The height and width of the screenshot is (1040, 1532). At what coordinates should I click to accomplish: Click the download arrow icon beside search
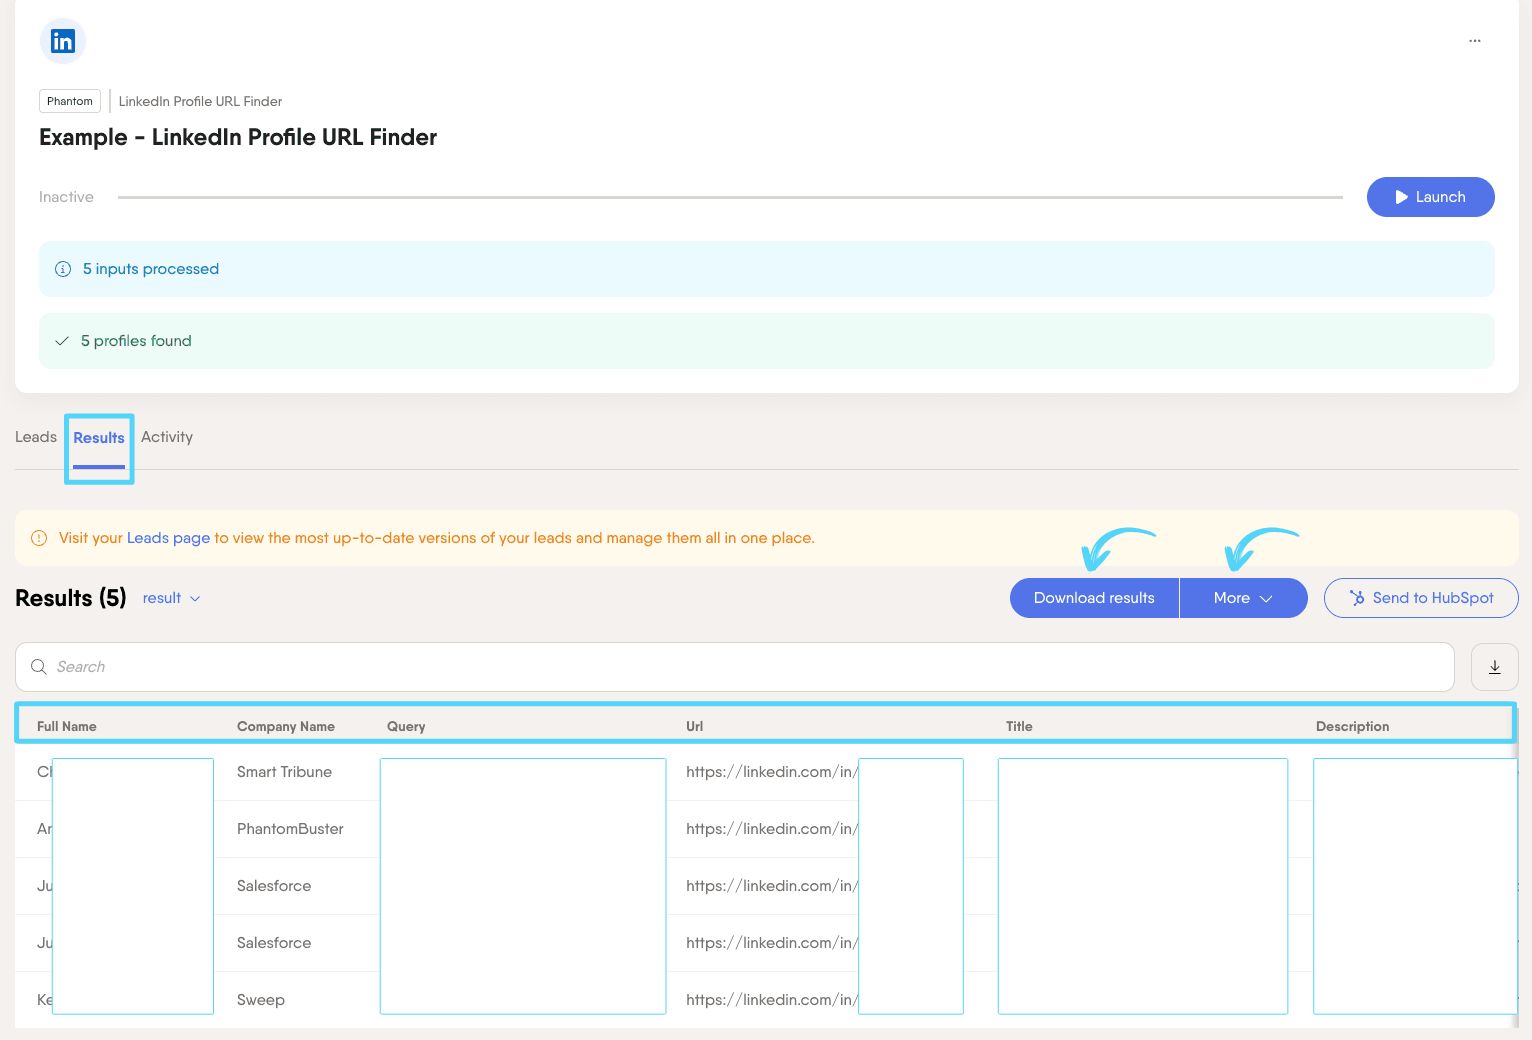coord(1495,667)
